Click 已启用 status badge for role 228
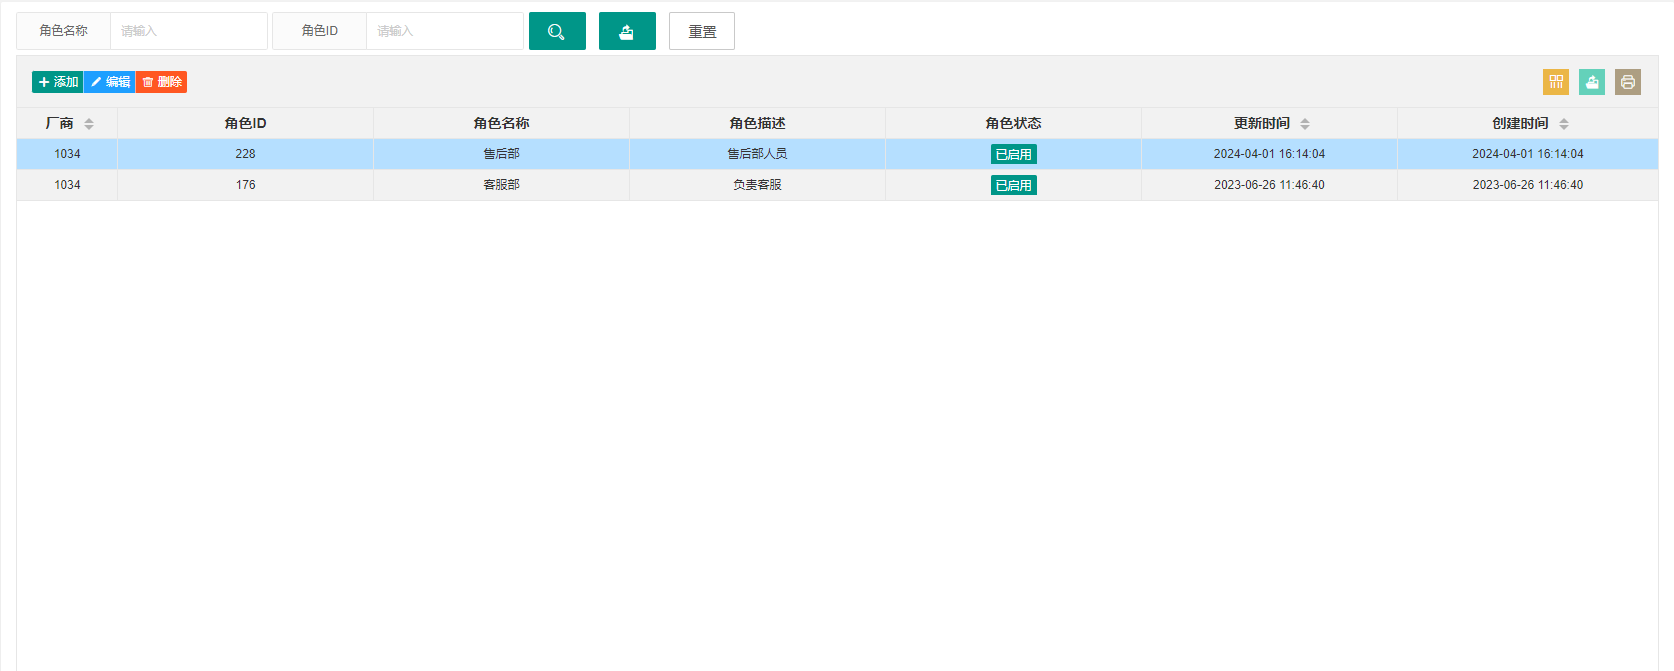This screenshot has height=671, width=1674. (1014, 154)
